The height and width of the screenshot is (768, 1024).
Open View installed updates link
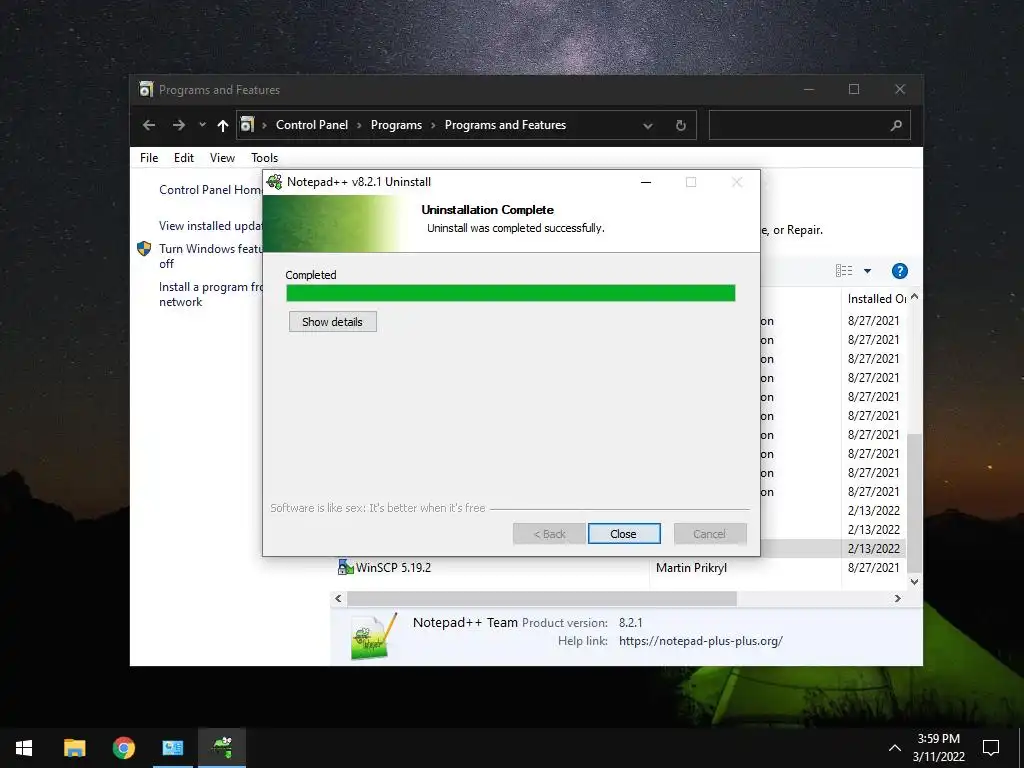[210, 225]
